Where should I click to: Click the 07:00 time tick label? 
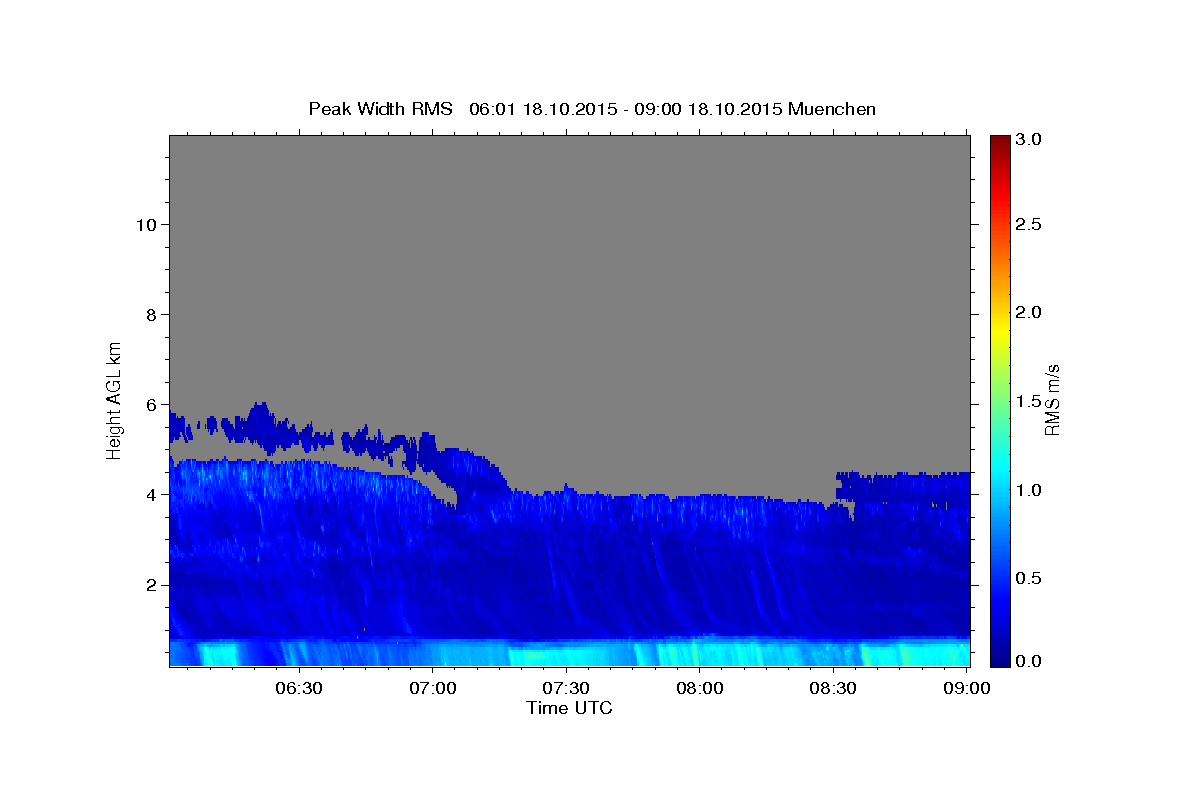pos(432,688)
